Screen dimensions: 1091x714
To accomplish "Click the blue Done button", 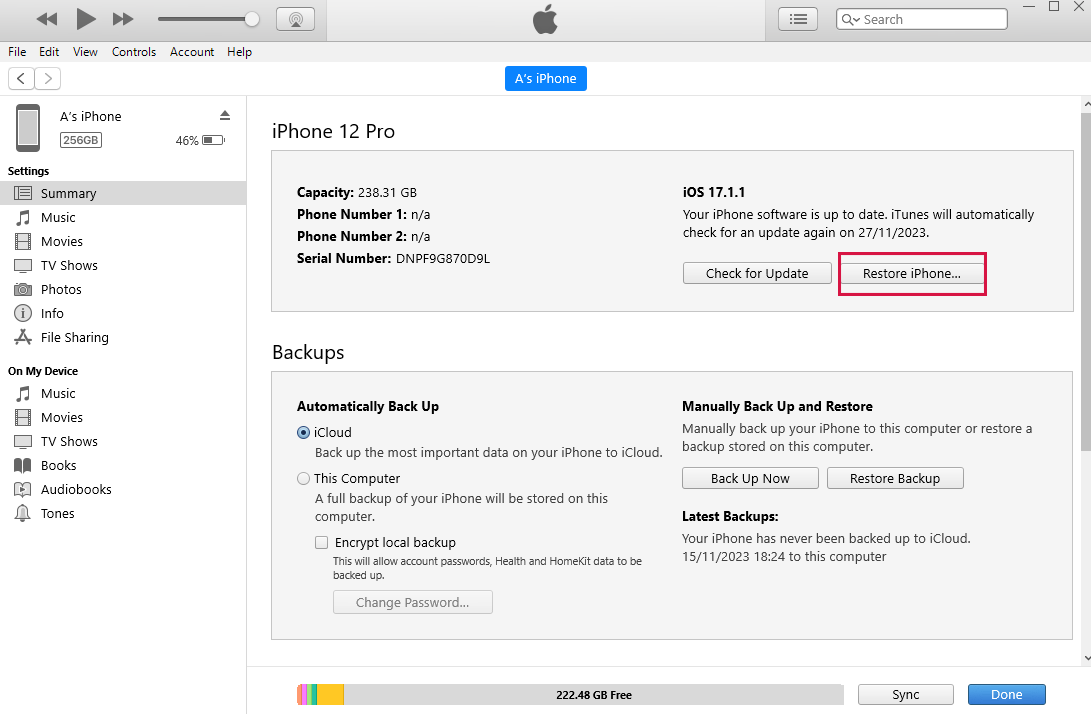I will coord(1006,695).
